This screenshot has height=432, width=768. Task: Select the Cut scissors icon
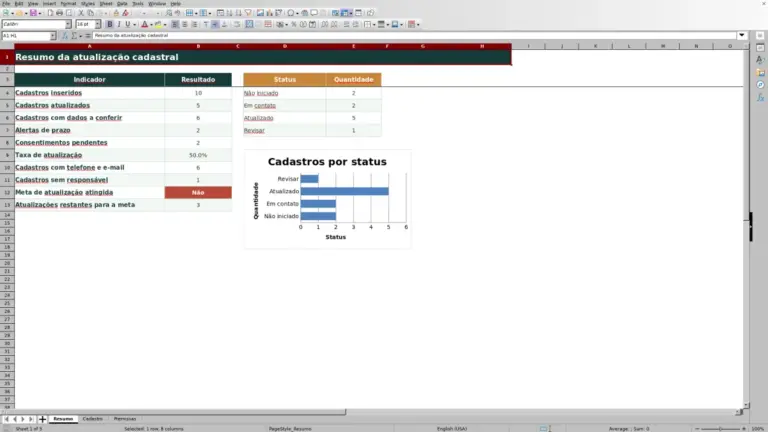click(81, 13)
